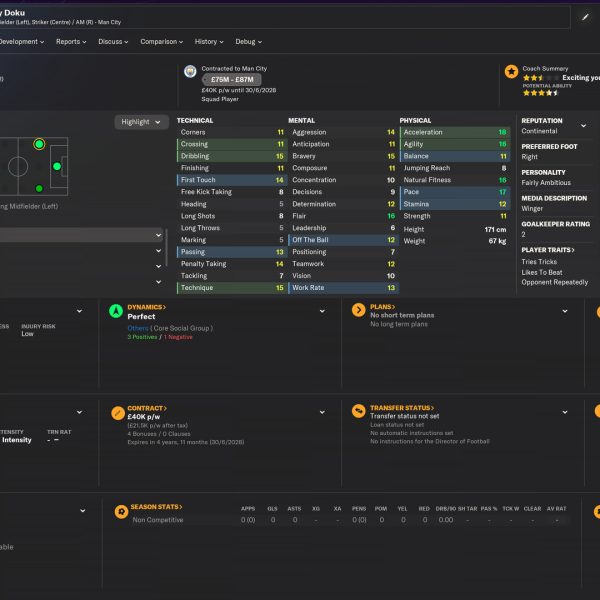The width and height of the screenshot is (600, 600).
Task: Expand the Transfer Status panel chevron
Action: [565, 412]
